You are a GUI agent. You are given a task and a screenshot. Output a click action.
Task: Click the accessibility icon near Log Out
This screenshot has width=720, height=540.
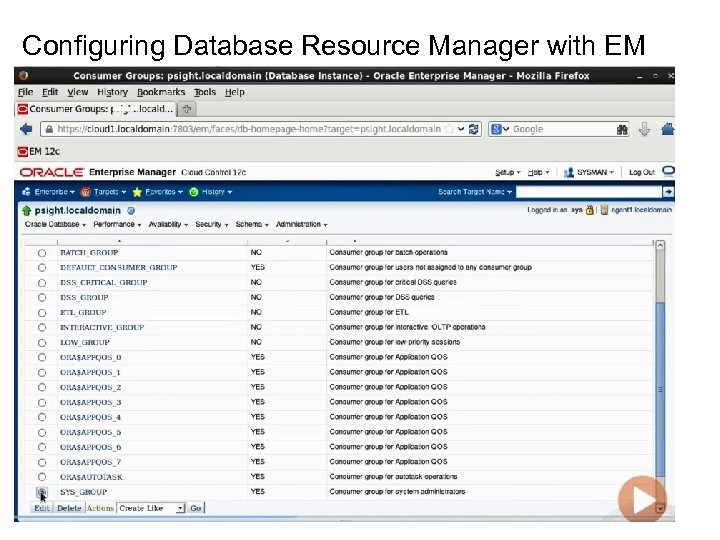tap(668, 172)
